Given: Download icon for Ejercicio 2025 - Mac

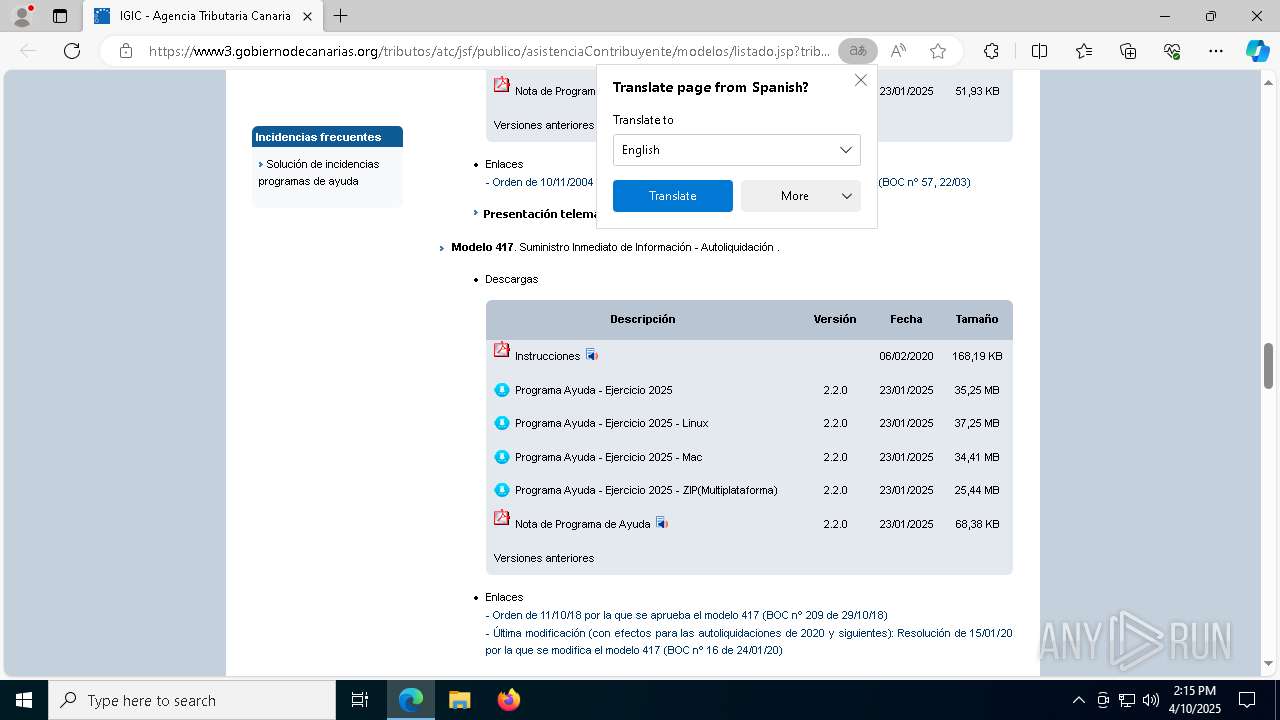Looking at the screenshot, I should coord(502,457).
